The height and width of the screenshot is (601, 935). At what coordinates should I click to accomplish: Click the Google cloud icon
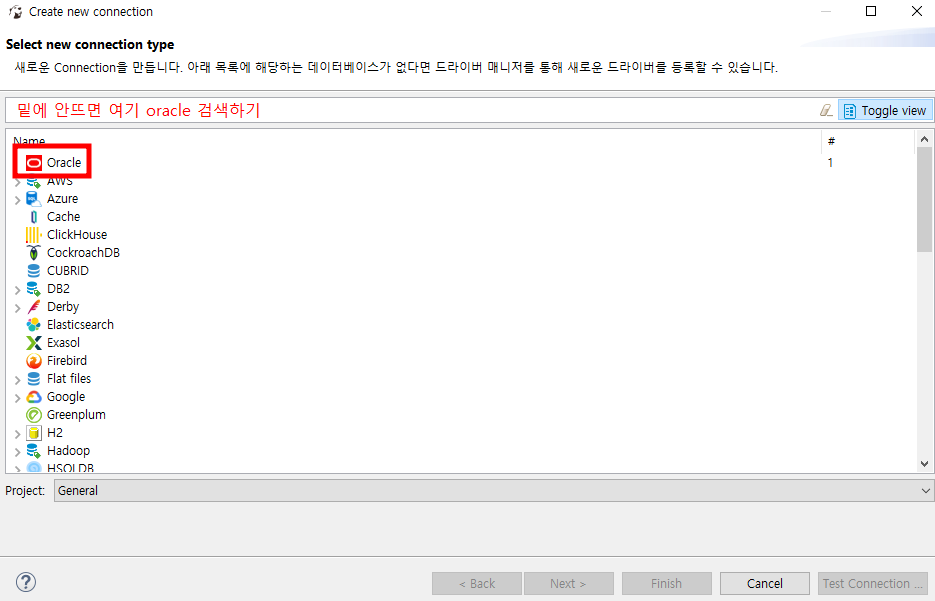click(x=33, y=396)
